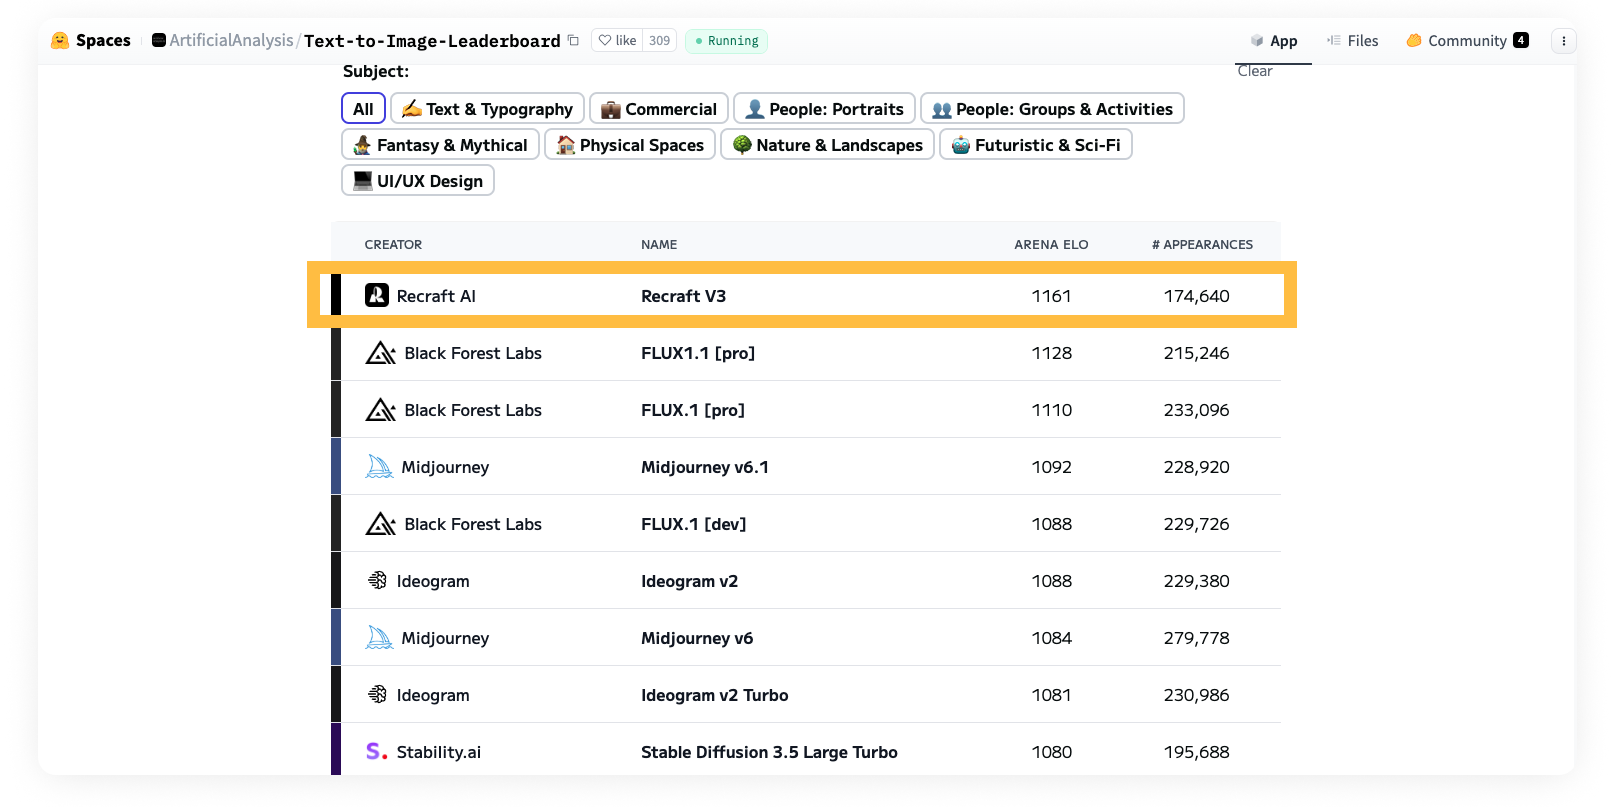Viewport: 1615px width, 807px height.
Task: Sort by the NAME column header
Action: pos(659,244)
